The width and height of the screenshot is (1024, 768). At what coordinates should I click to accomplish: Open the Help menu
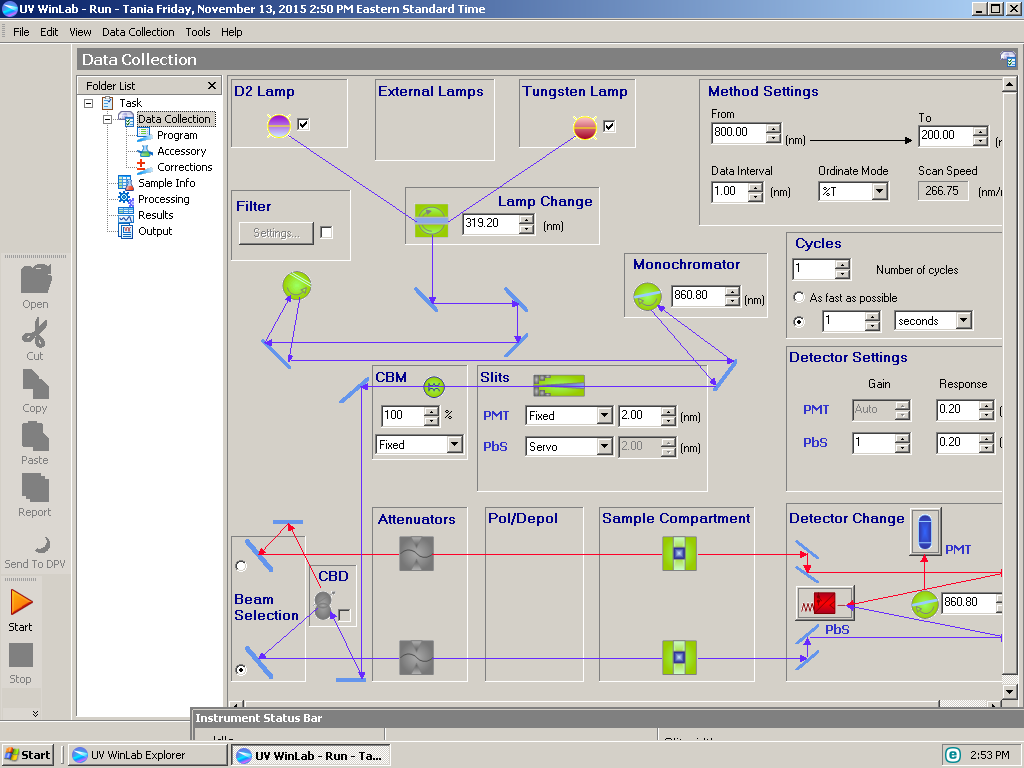click(231, 32)
